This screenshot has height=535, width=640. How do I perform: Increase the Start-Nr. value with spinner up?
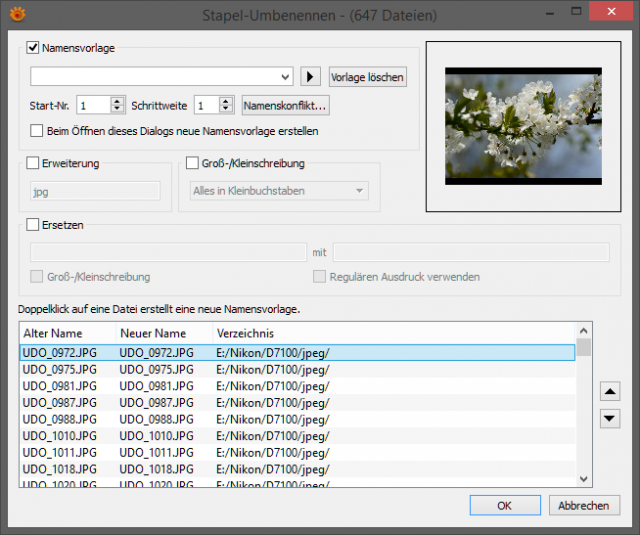(x=117, y=101)
